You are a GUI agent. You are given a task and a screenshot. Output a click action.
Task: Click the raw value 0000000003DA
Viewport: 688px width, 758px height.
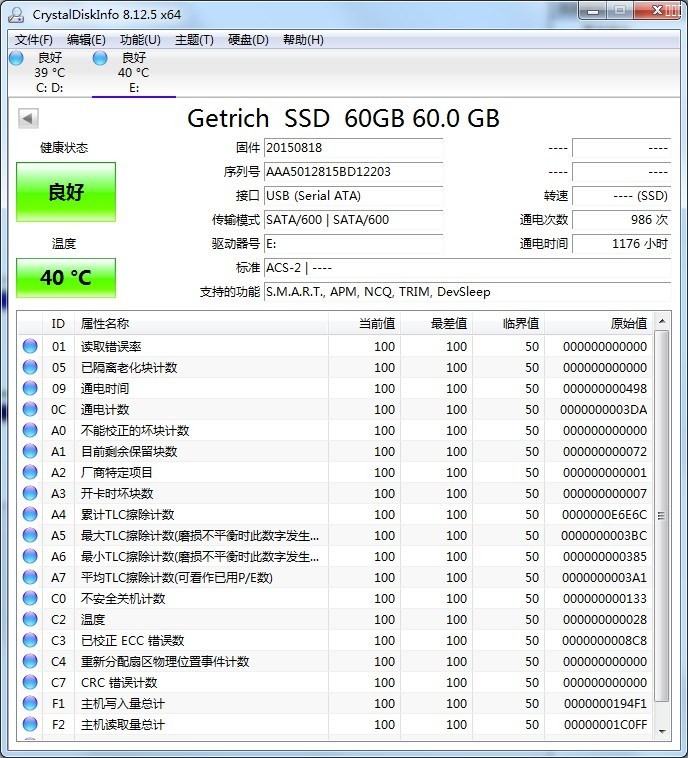click(x=603, y=409)
